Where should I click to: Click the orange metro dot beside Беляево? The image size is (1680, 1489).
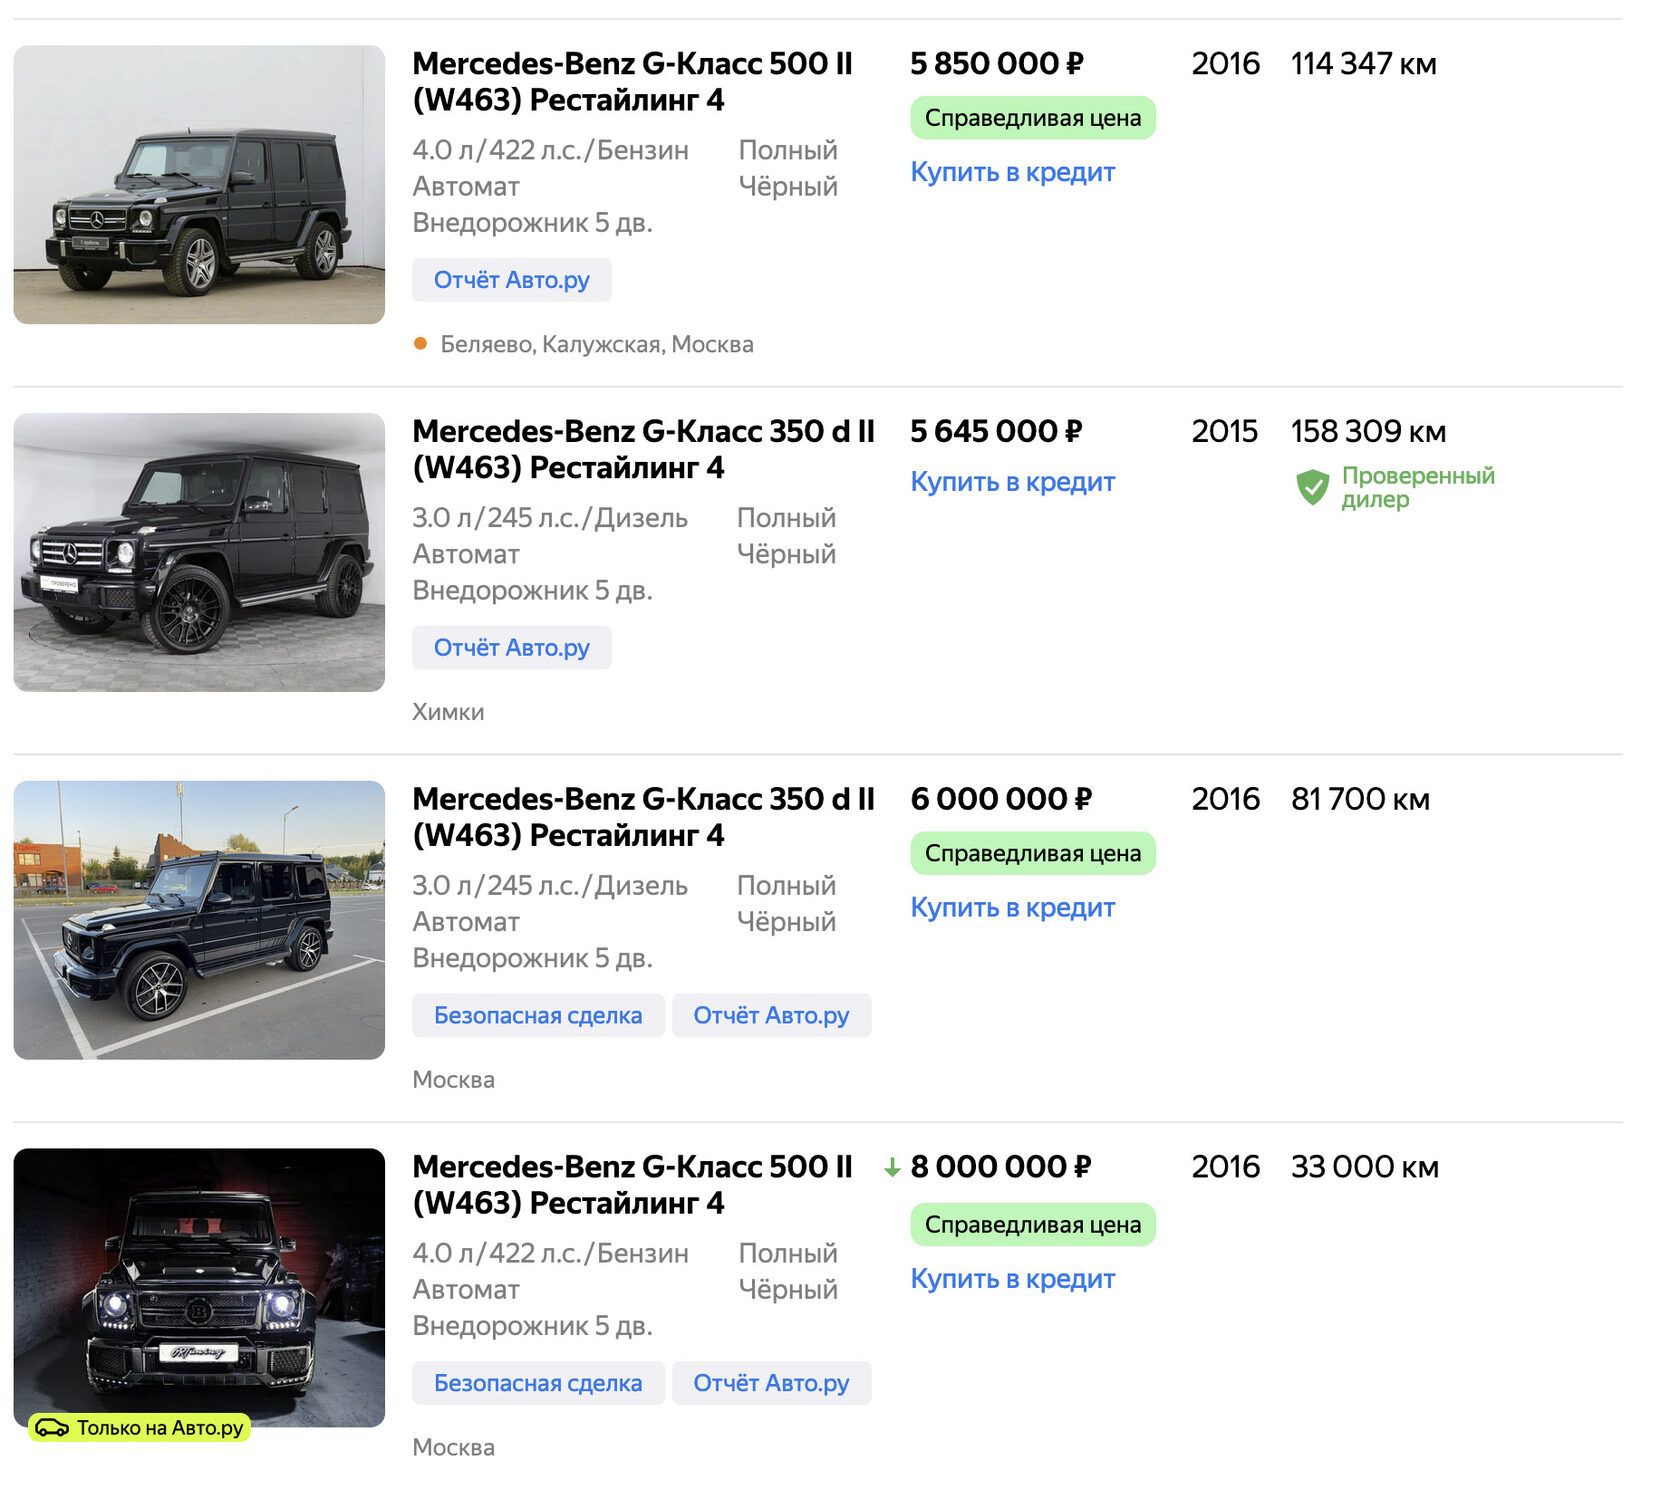420,344
